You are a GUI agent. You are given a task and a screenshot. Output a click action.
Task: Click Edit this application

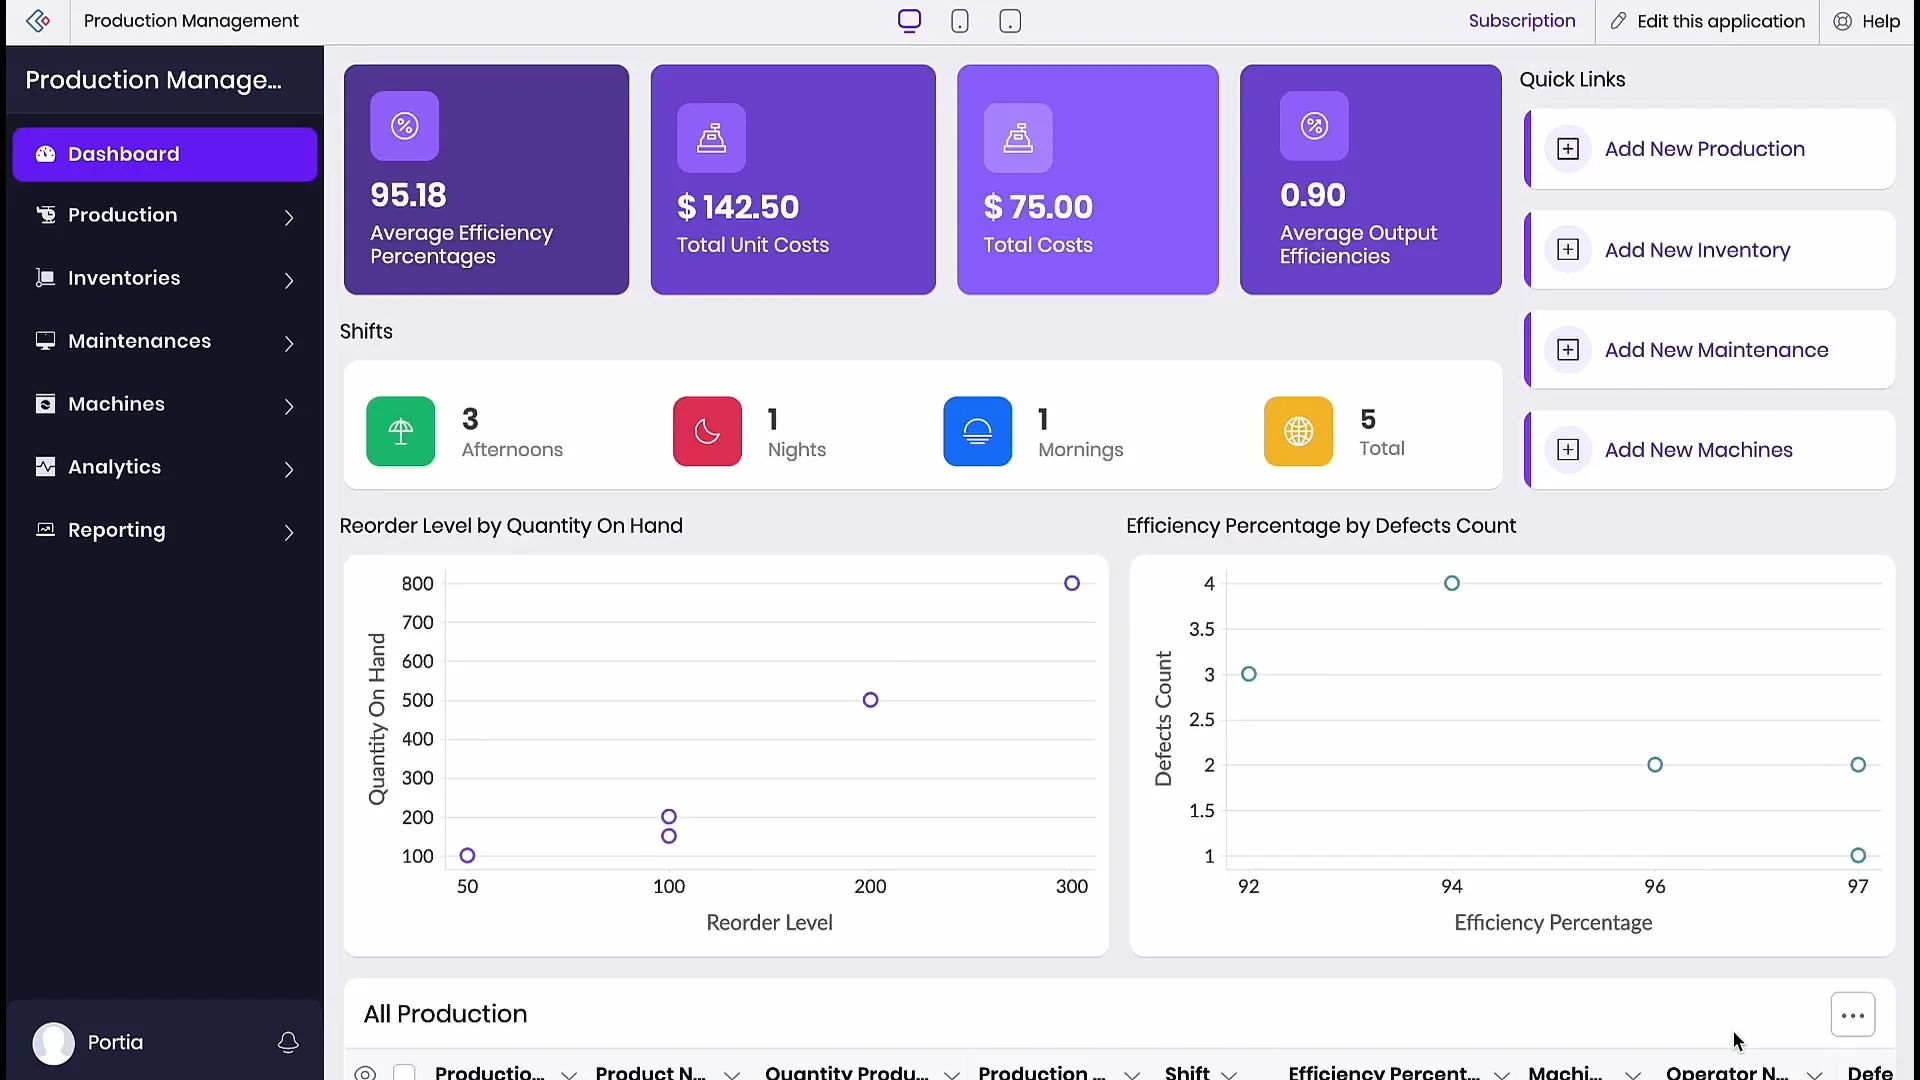(1708, 21)
